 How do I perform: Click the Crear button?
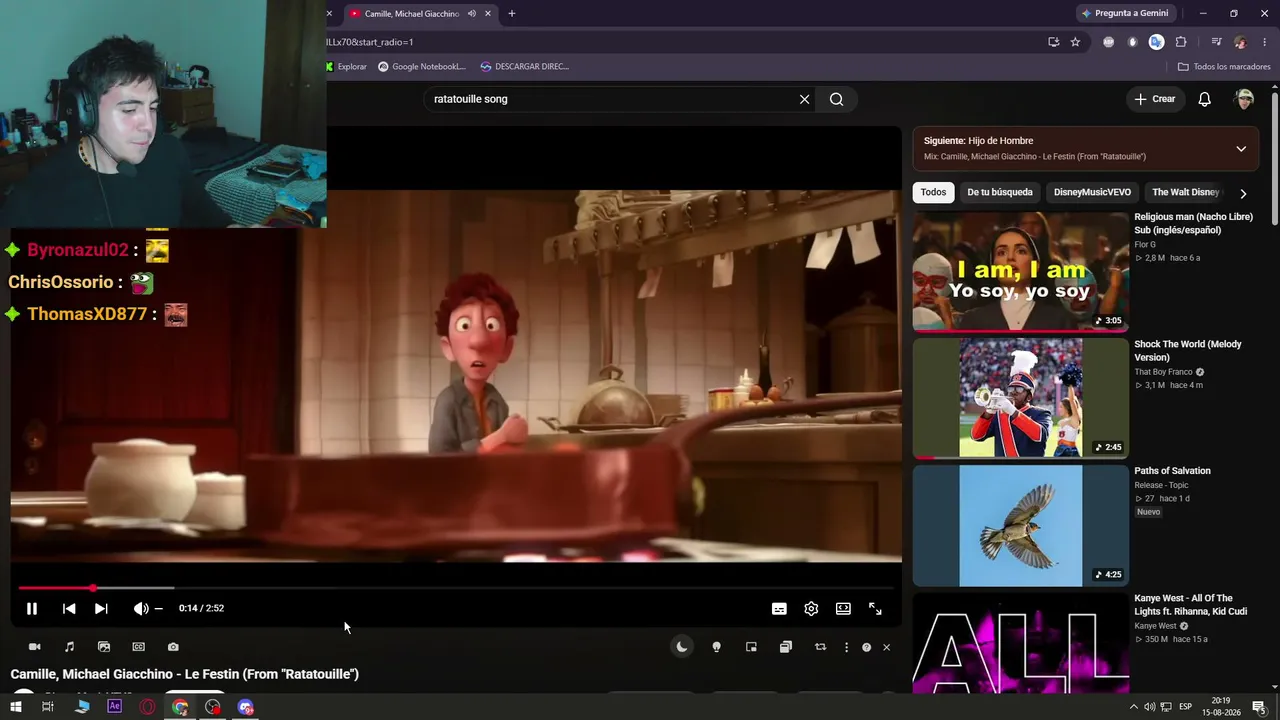pos(1155,99)
